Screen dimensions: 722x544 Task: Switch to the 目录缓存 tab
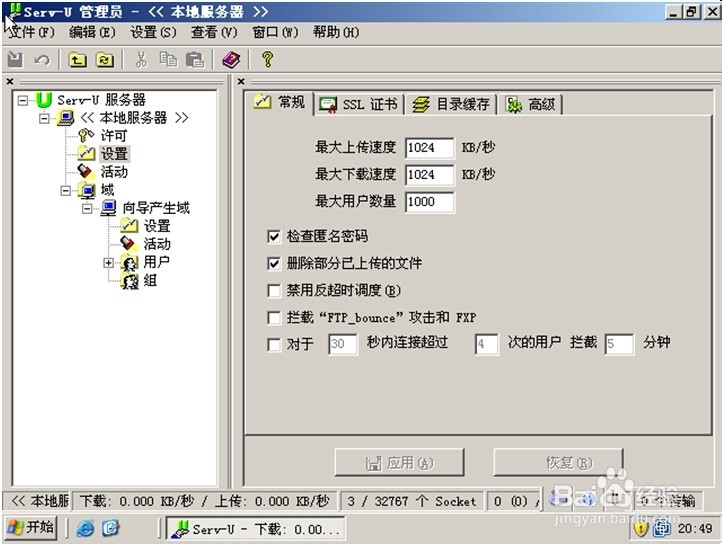pos(451,105)
